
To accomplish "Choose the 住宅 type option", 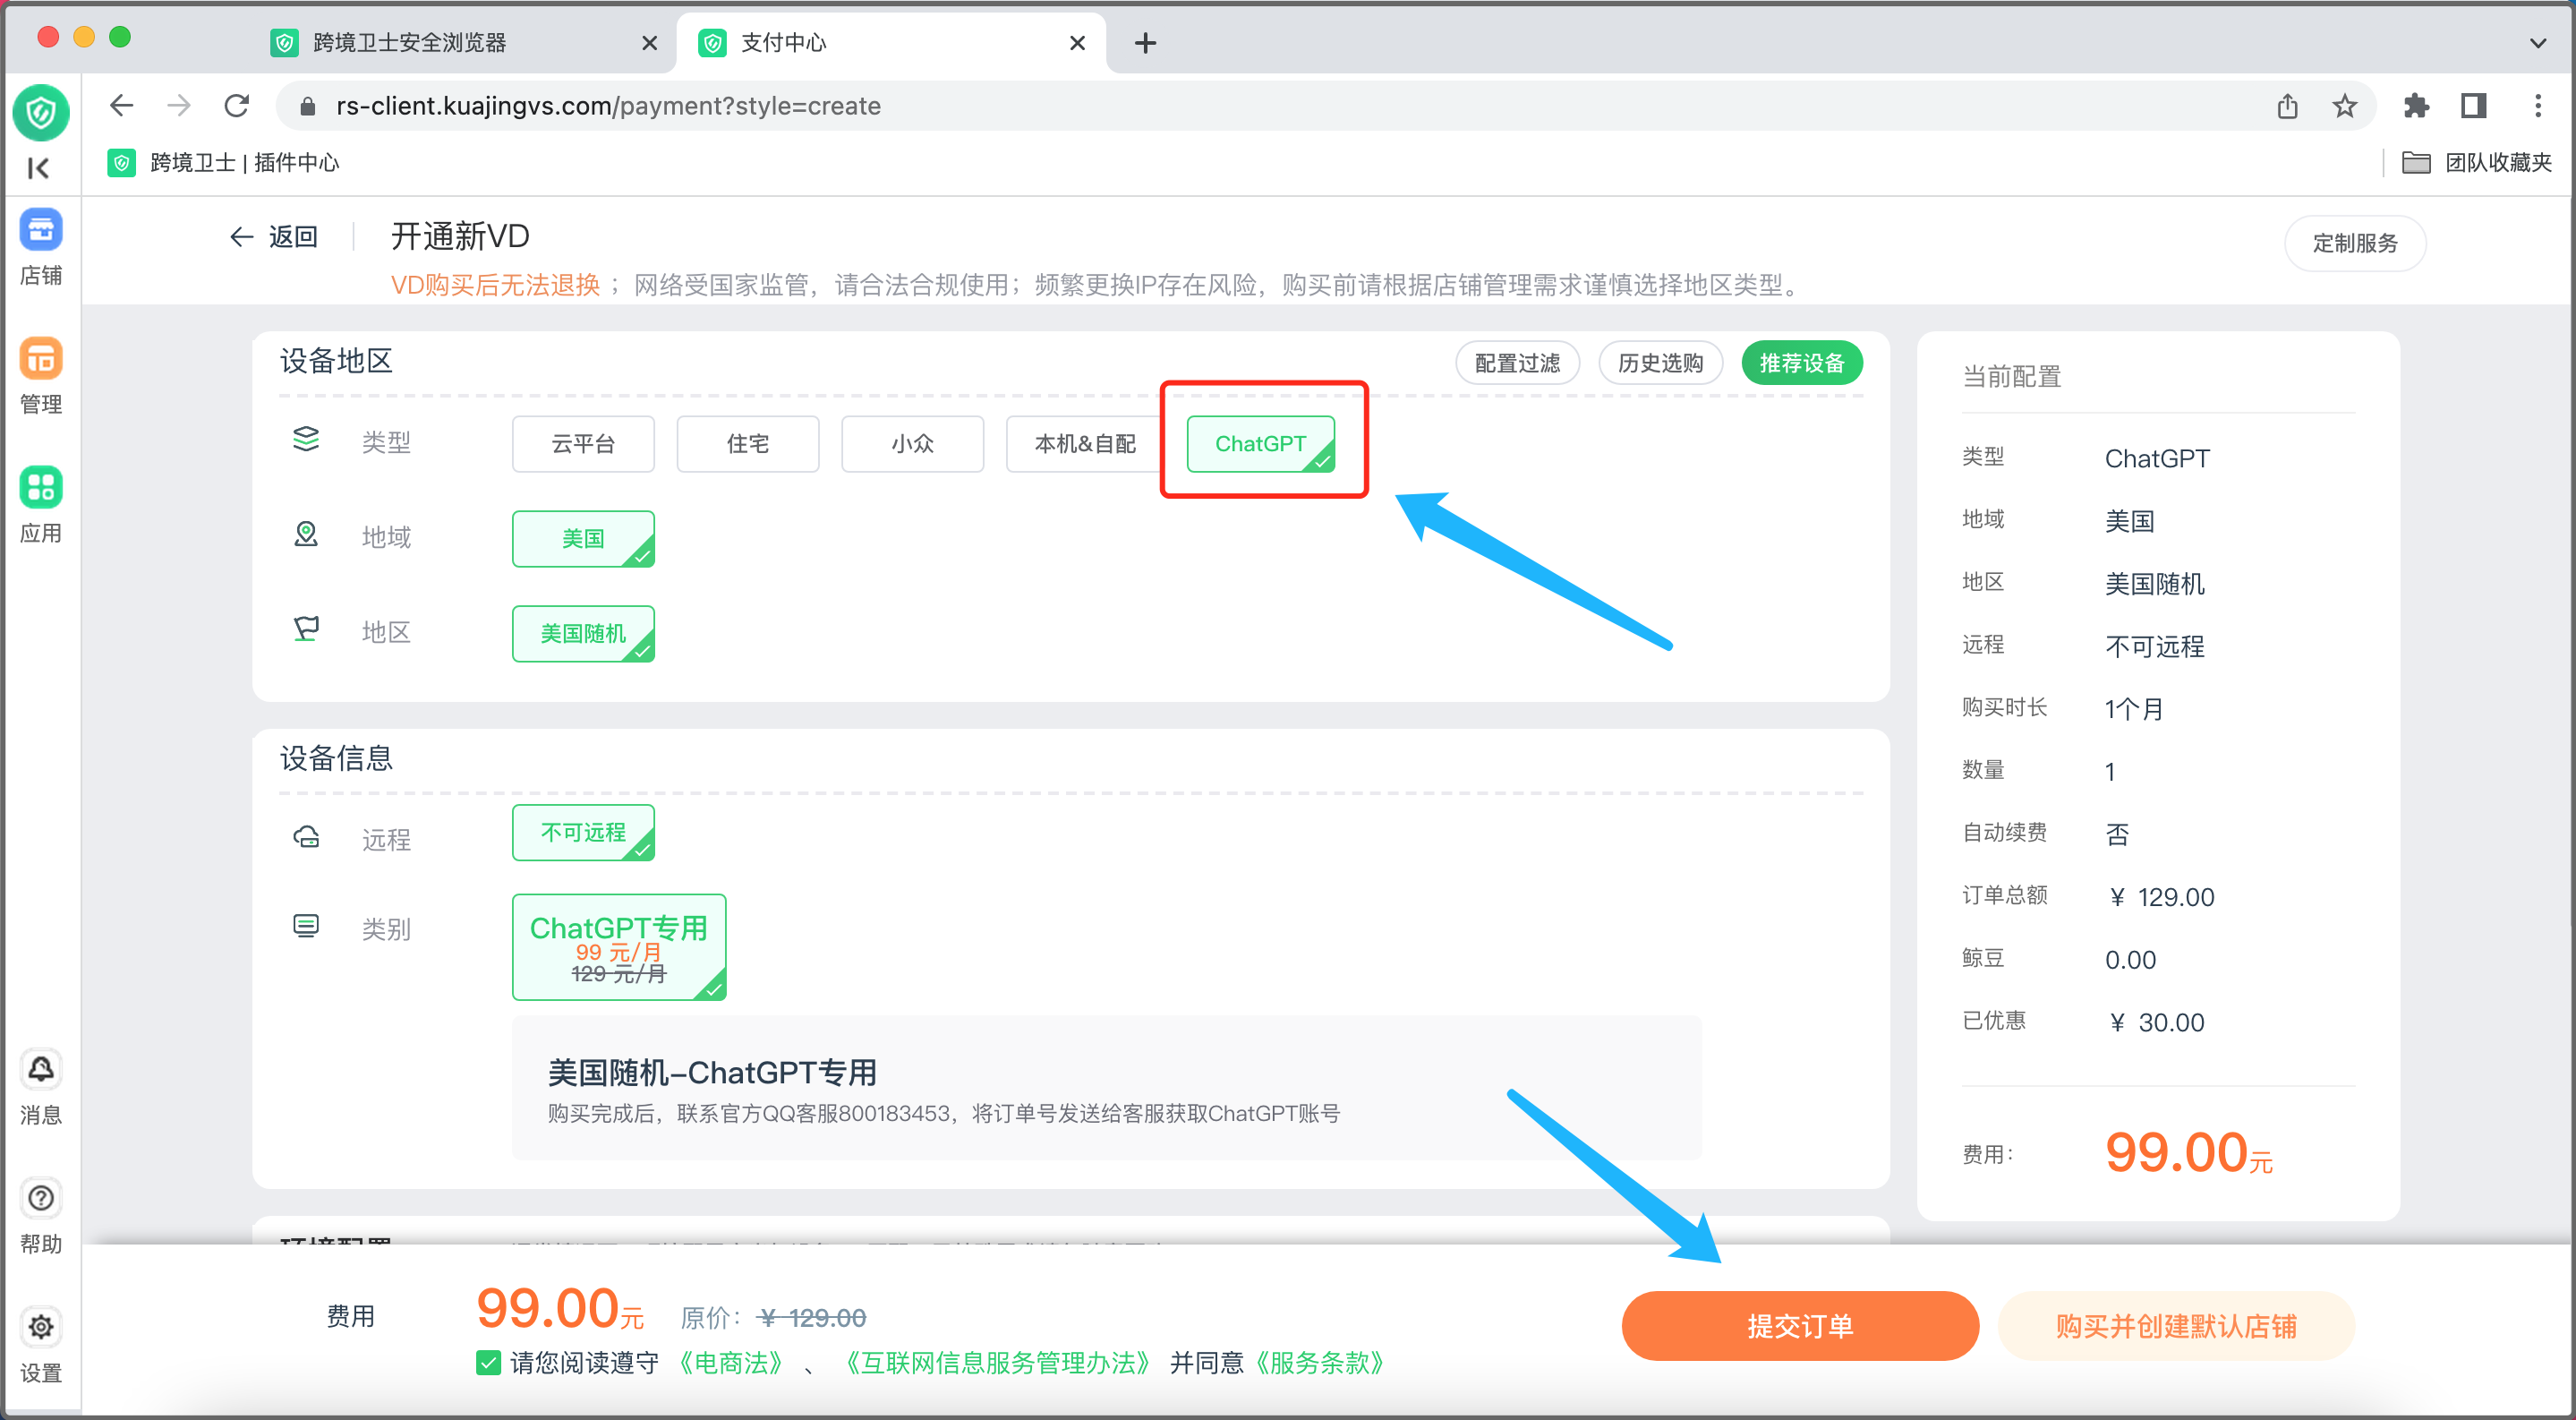I will click(747, 444).
